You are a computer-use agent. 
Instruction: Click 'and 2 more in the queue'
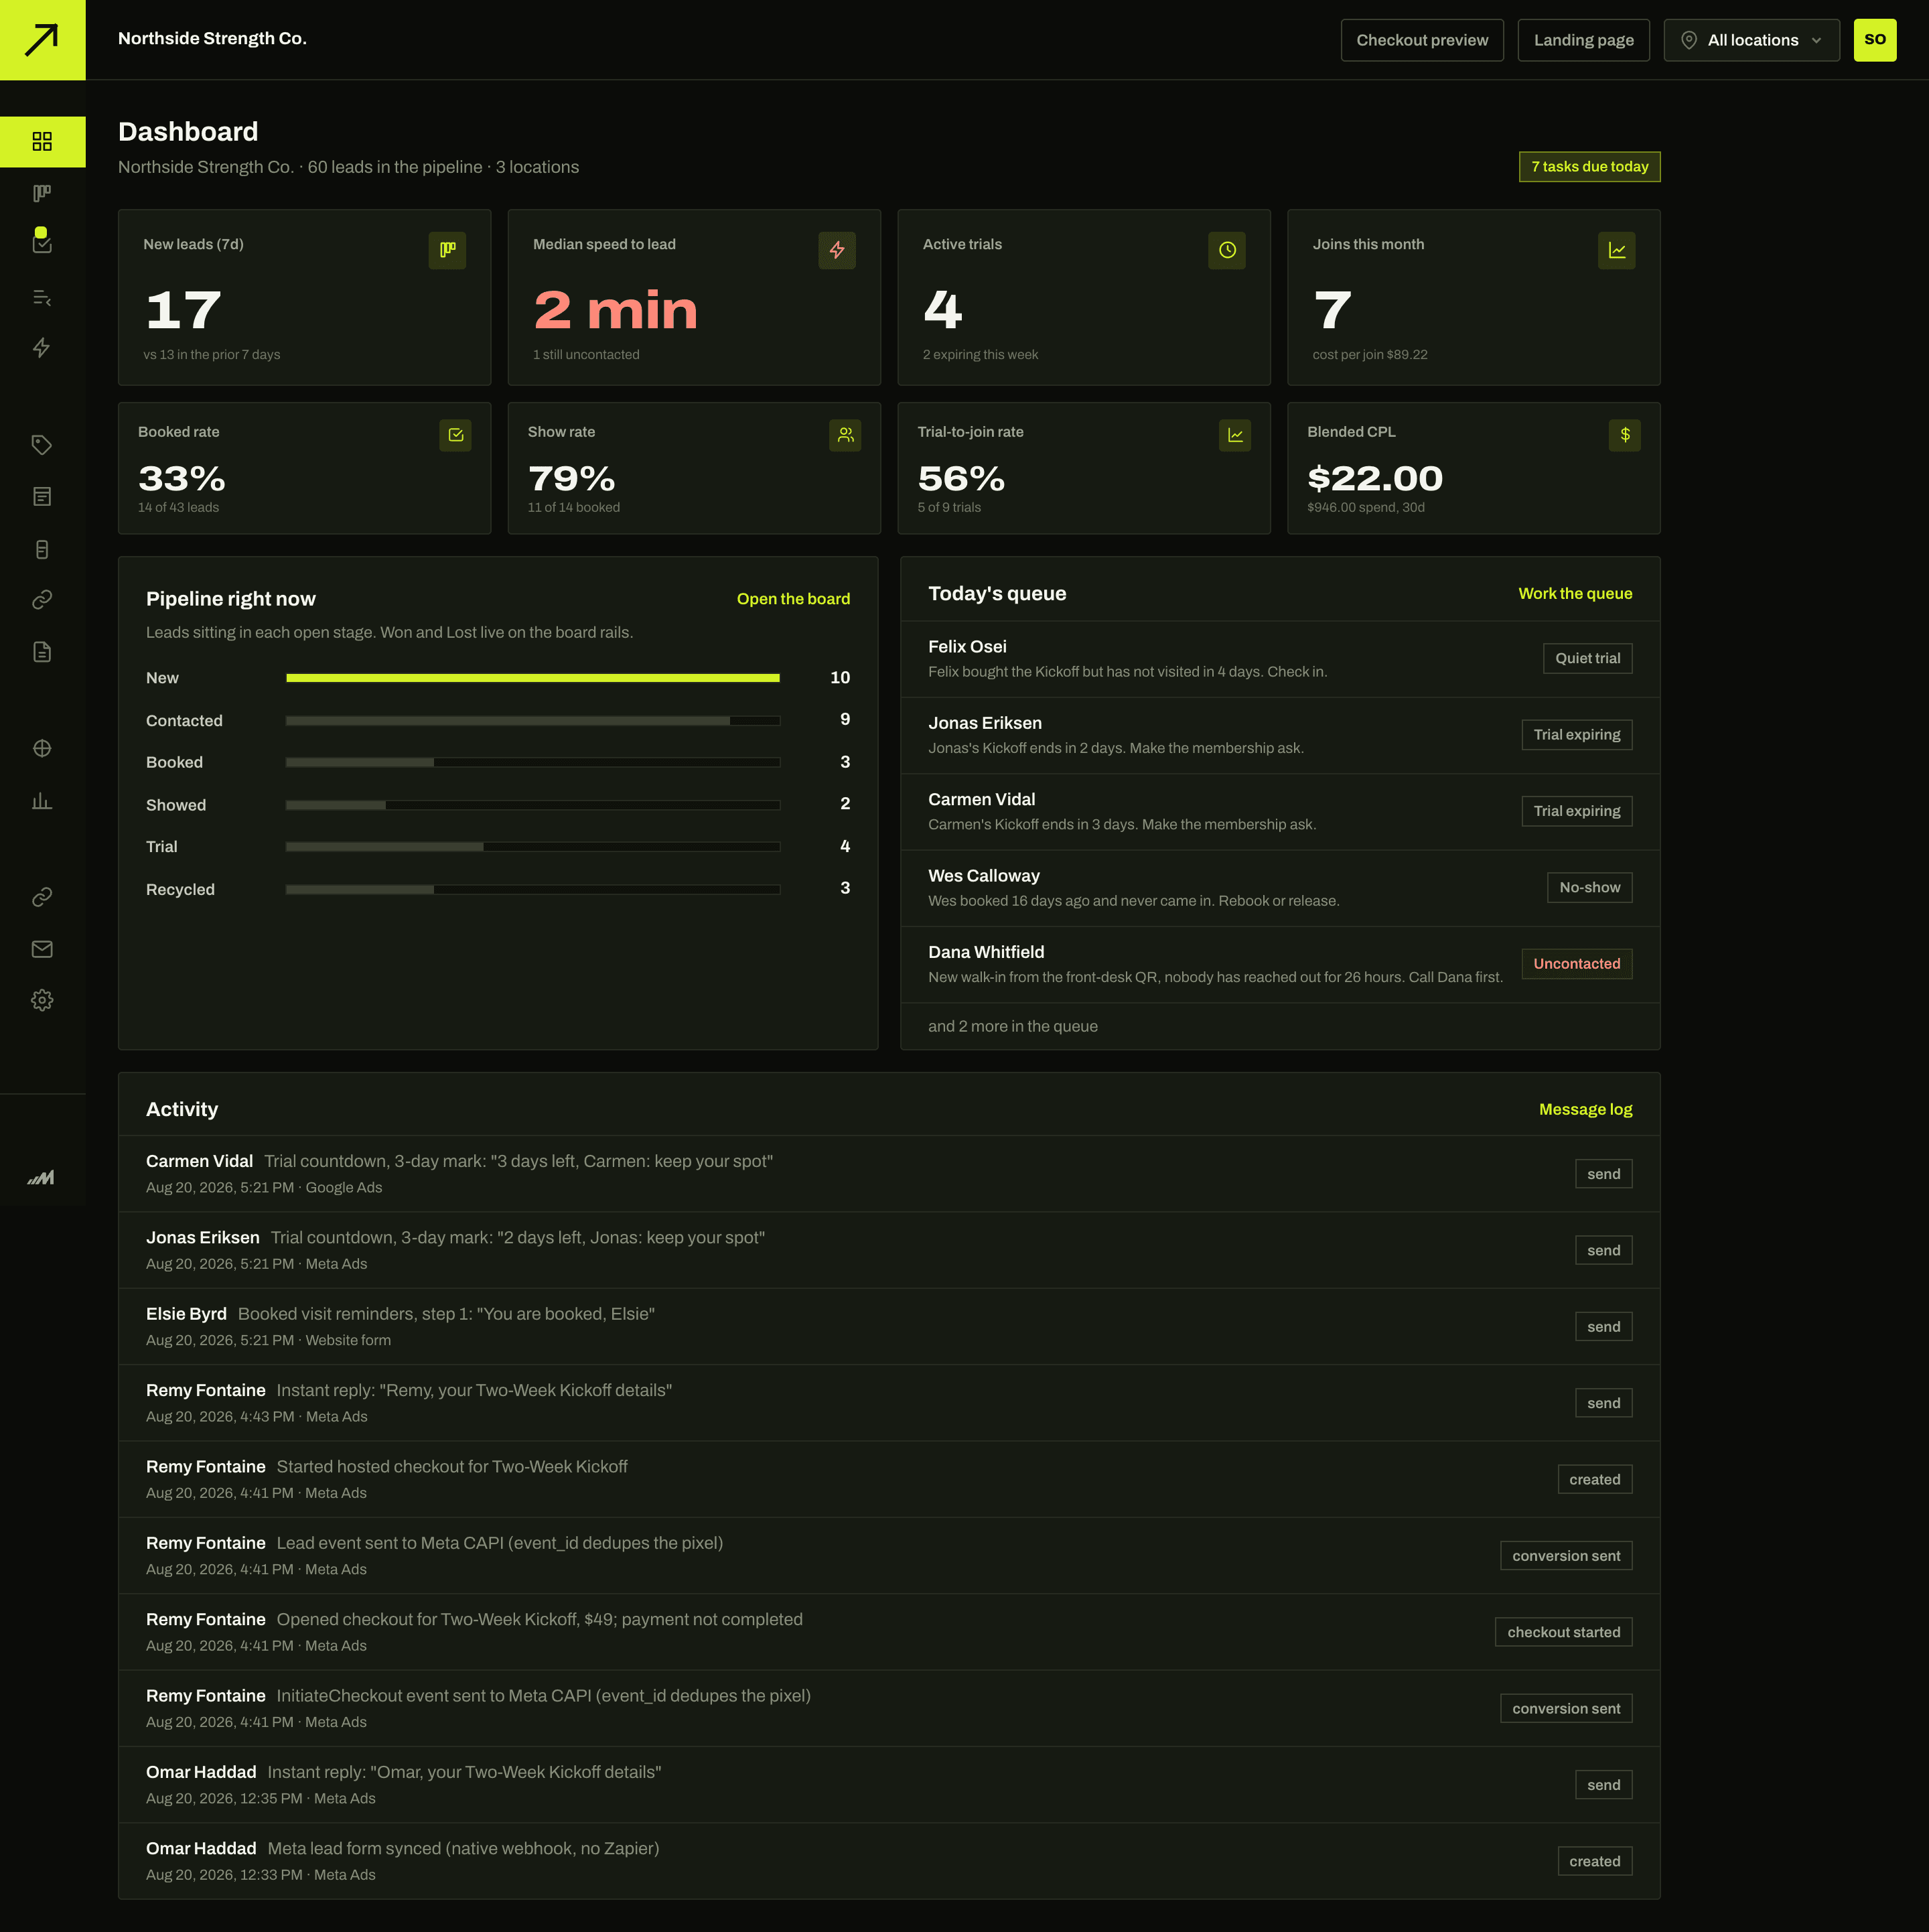coord(1012,1027)
